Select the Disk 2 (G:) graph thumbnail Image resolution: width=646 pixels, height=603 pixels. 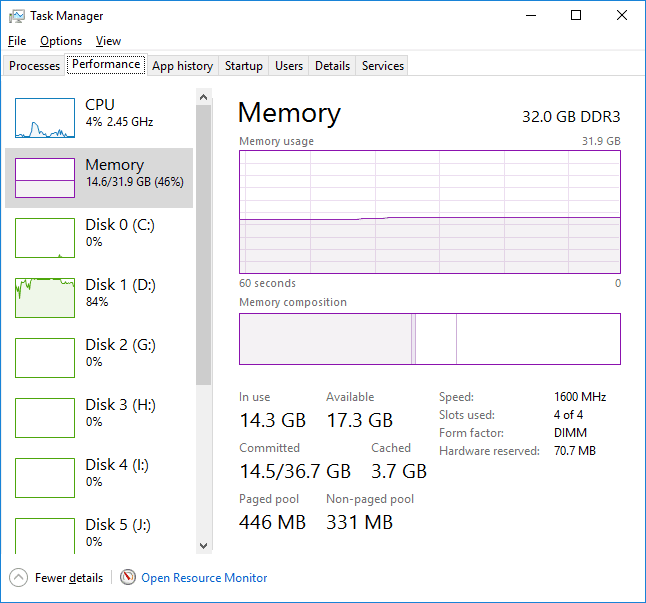tap(45, 358)
